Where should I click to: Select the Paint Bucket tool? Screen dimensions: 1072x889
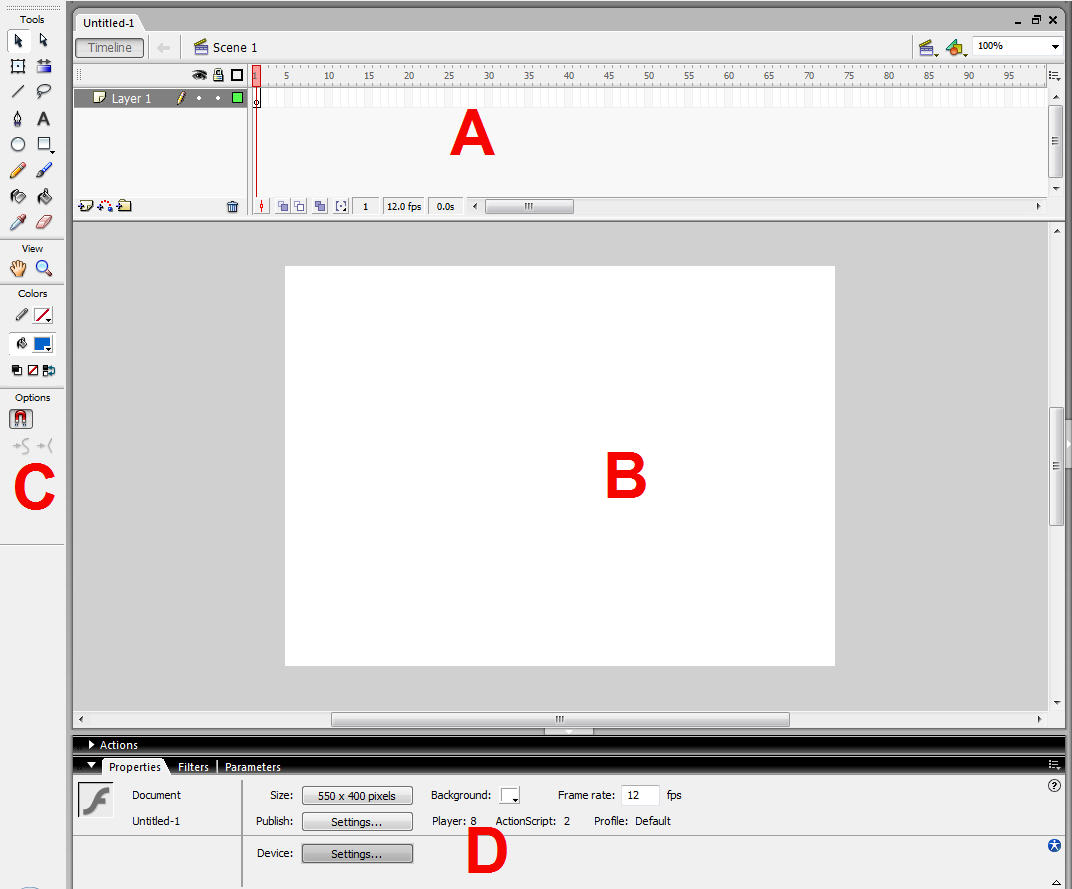[44, 197]
